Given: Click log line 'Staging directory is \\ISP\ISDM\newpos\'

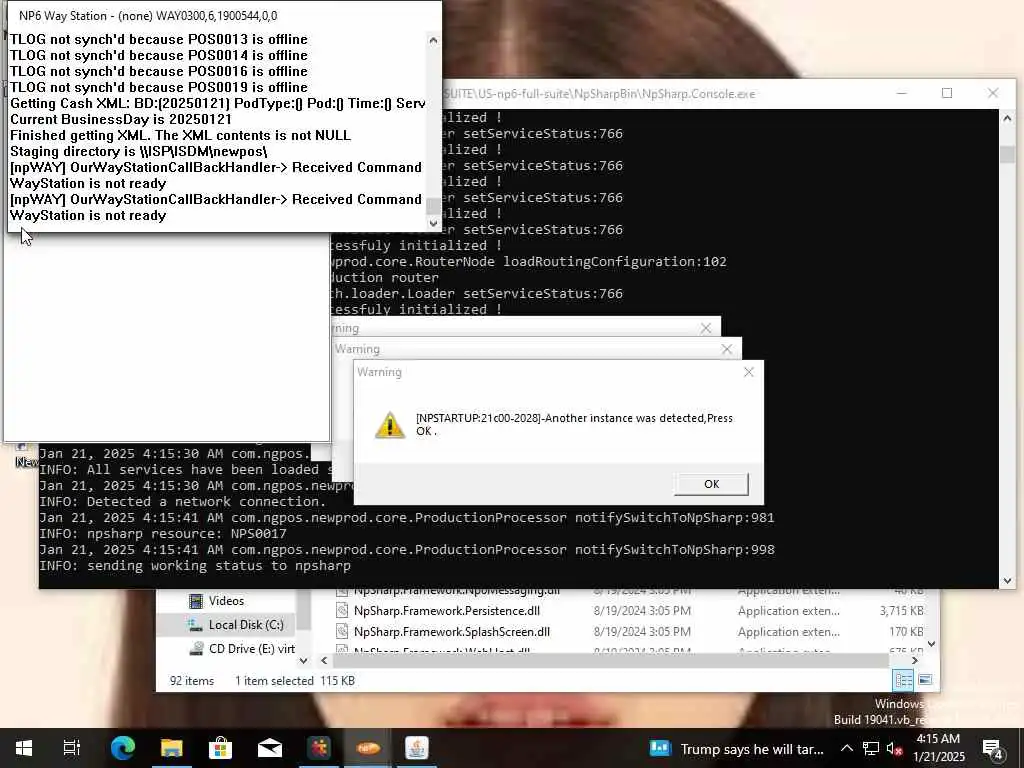Looking at the screenshot, I should click(x=138, y=152).
